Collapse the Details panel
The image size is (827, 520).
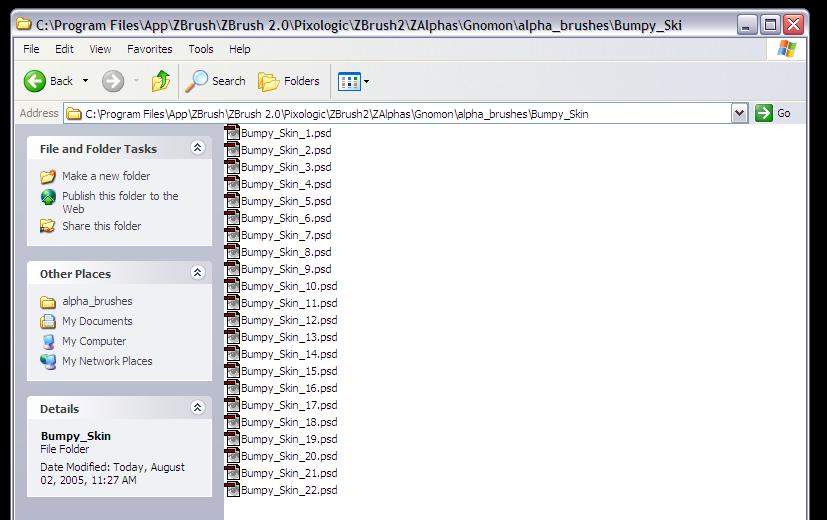pyautogui.click(x=197, y=408)
